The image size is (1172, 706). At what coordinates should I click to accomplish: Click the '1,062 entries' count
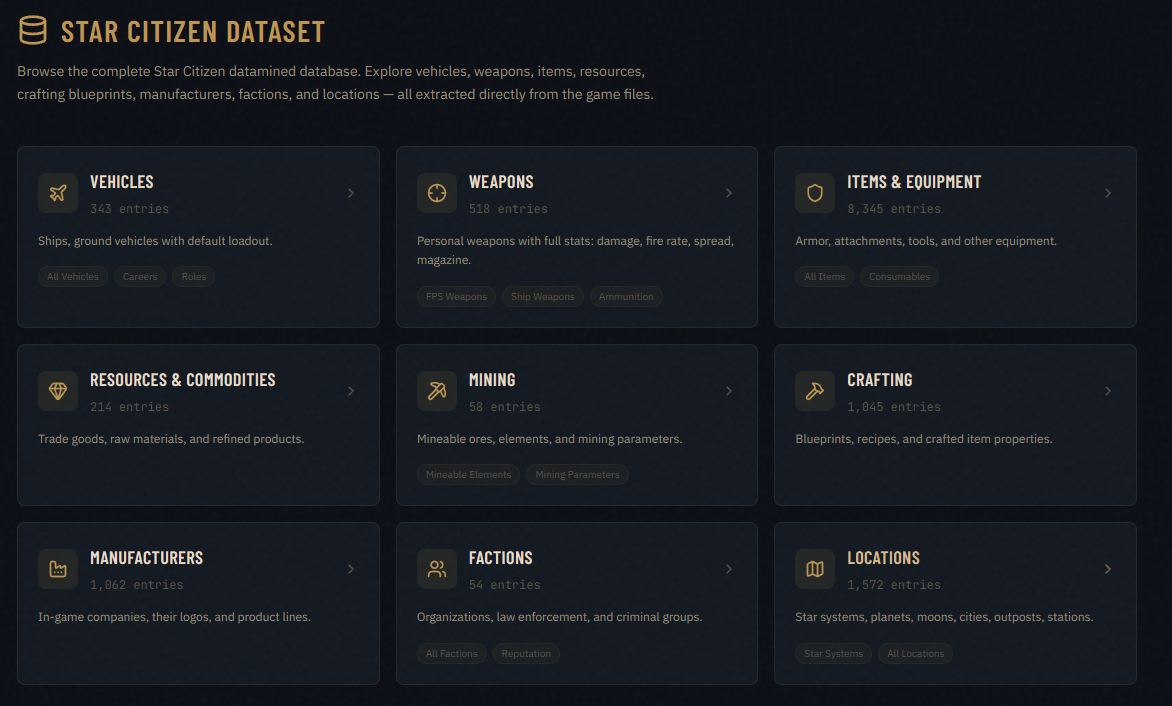[137, 585]
